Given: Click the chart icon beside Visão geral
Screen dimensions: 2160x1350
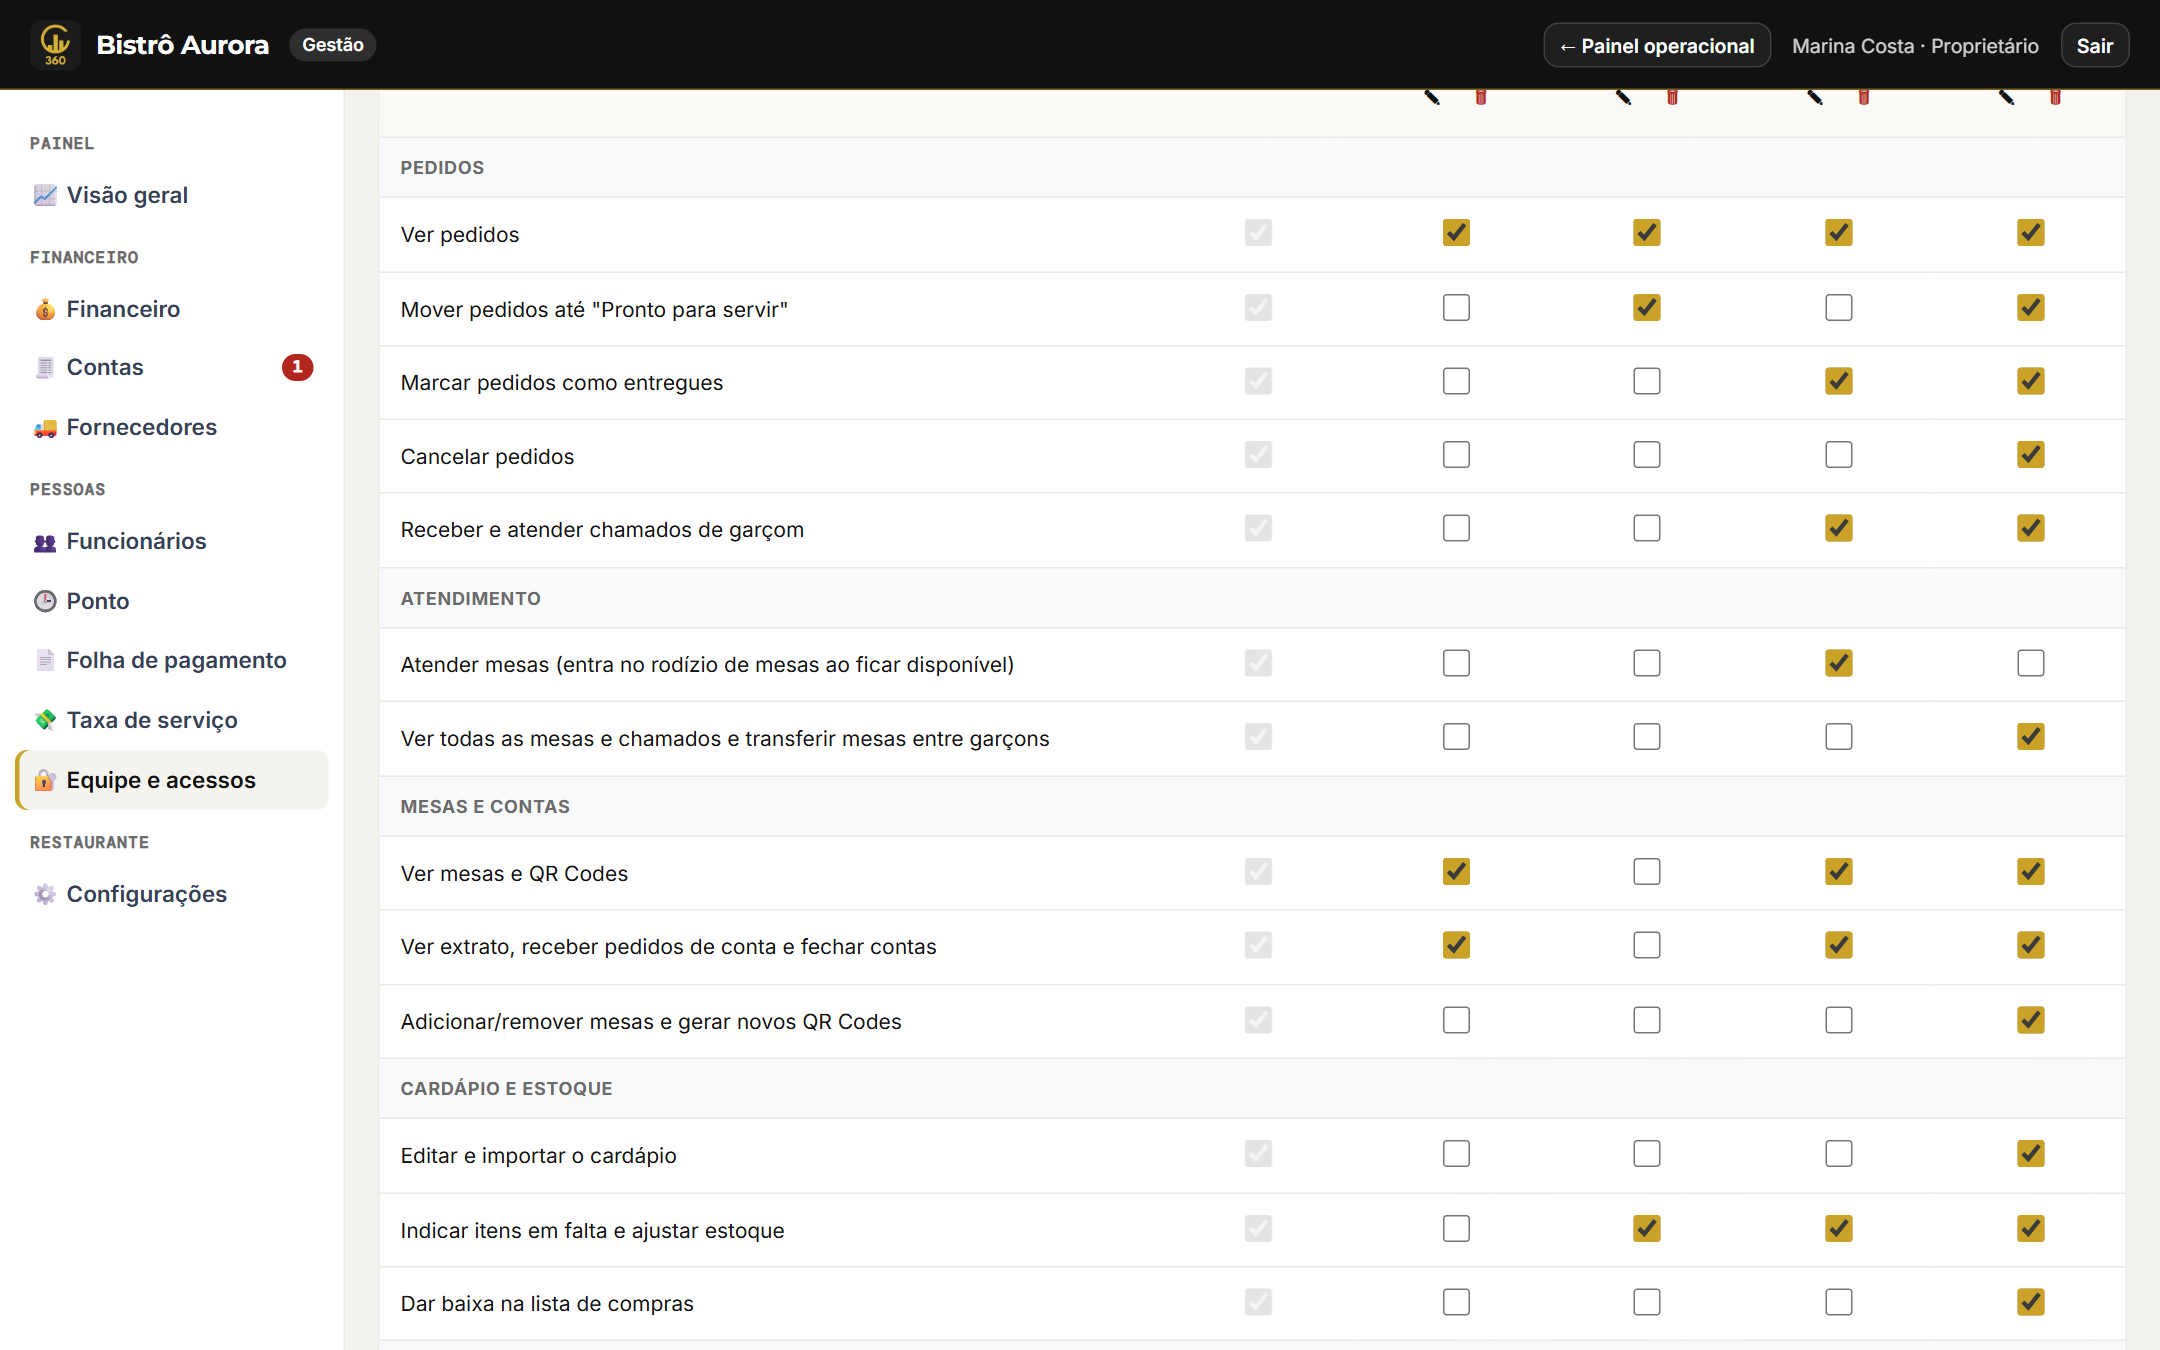Looking at the screenshot, I should (45, 195).
